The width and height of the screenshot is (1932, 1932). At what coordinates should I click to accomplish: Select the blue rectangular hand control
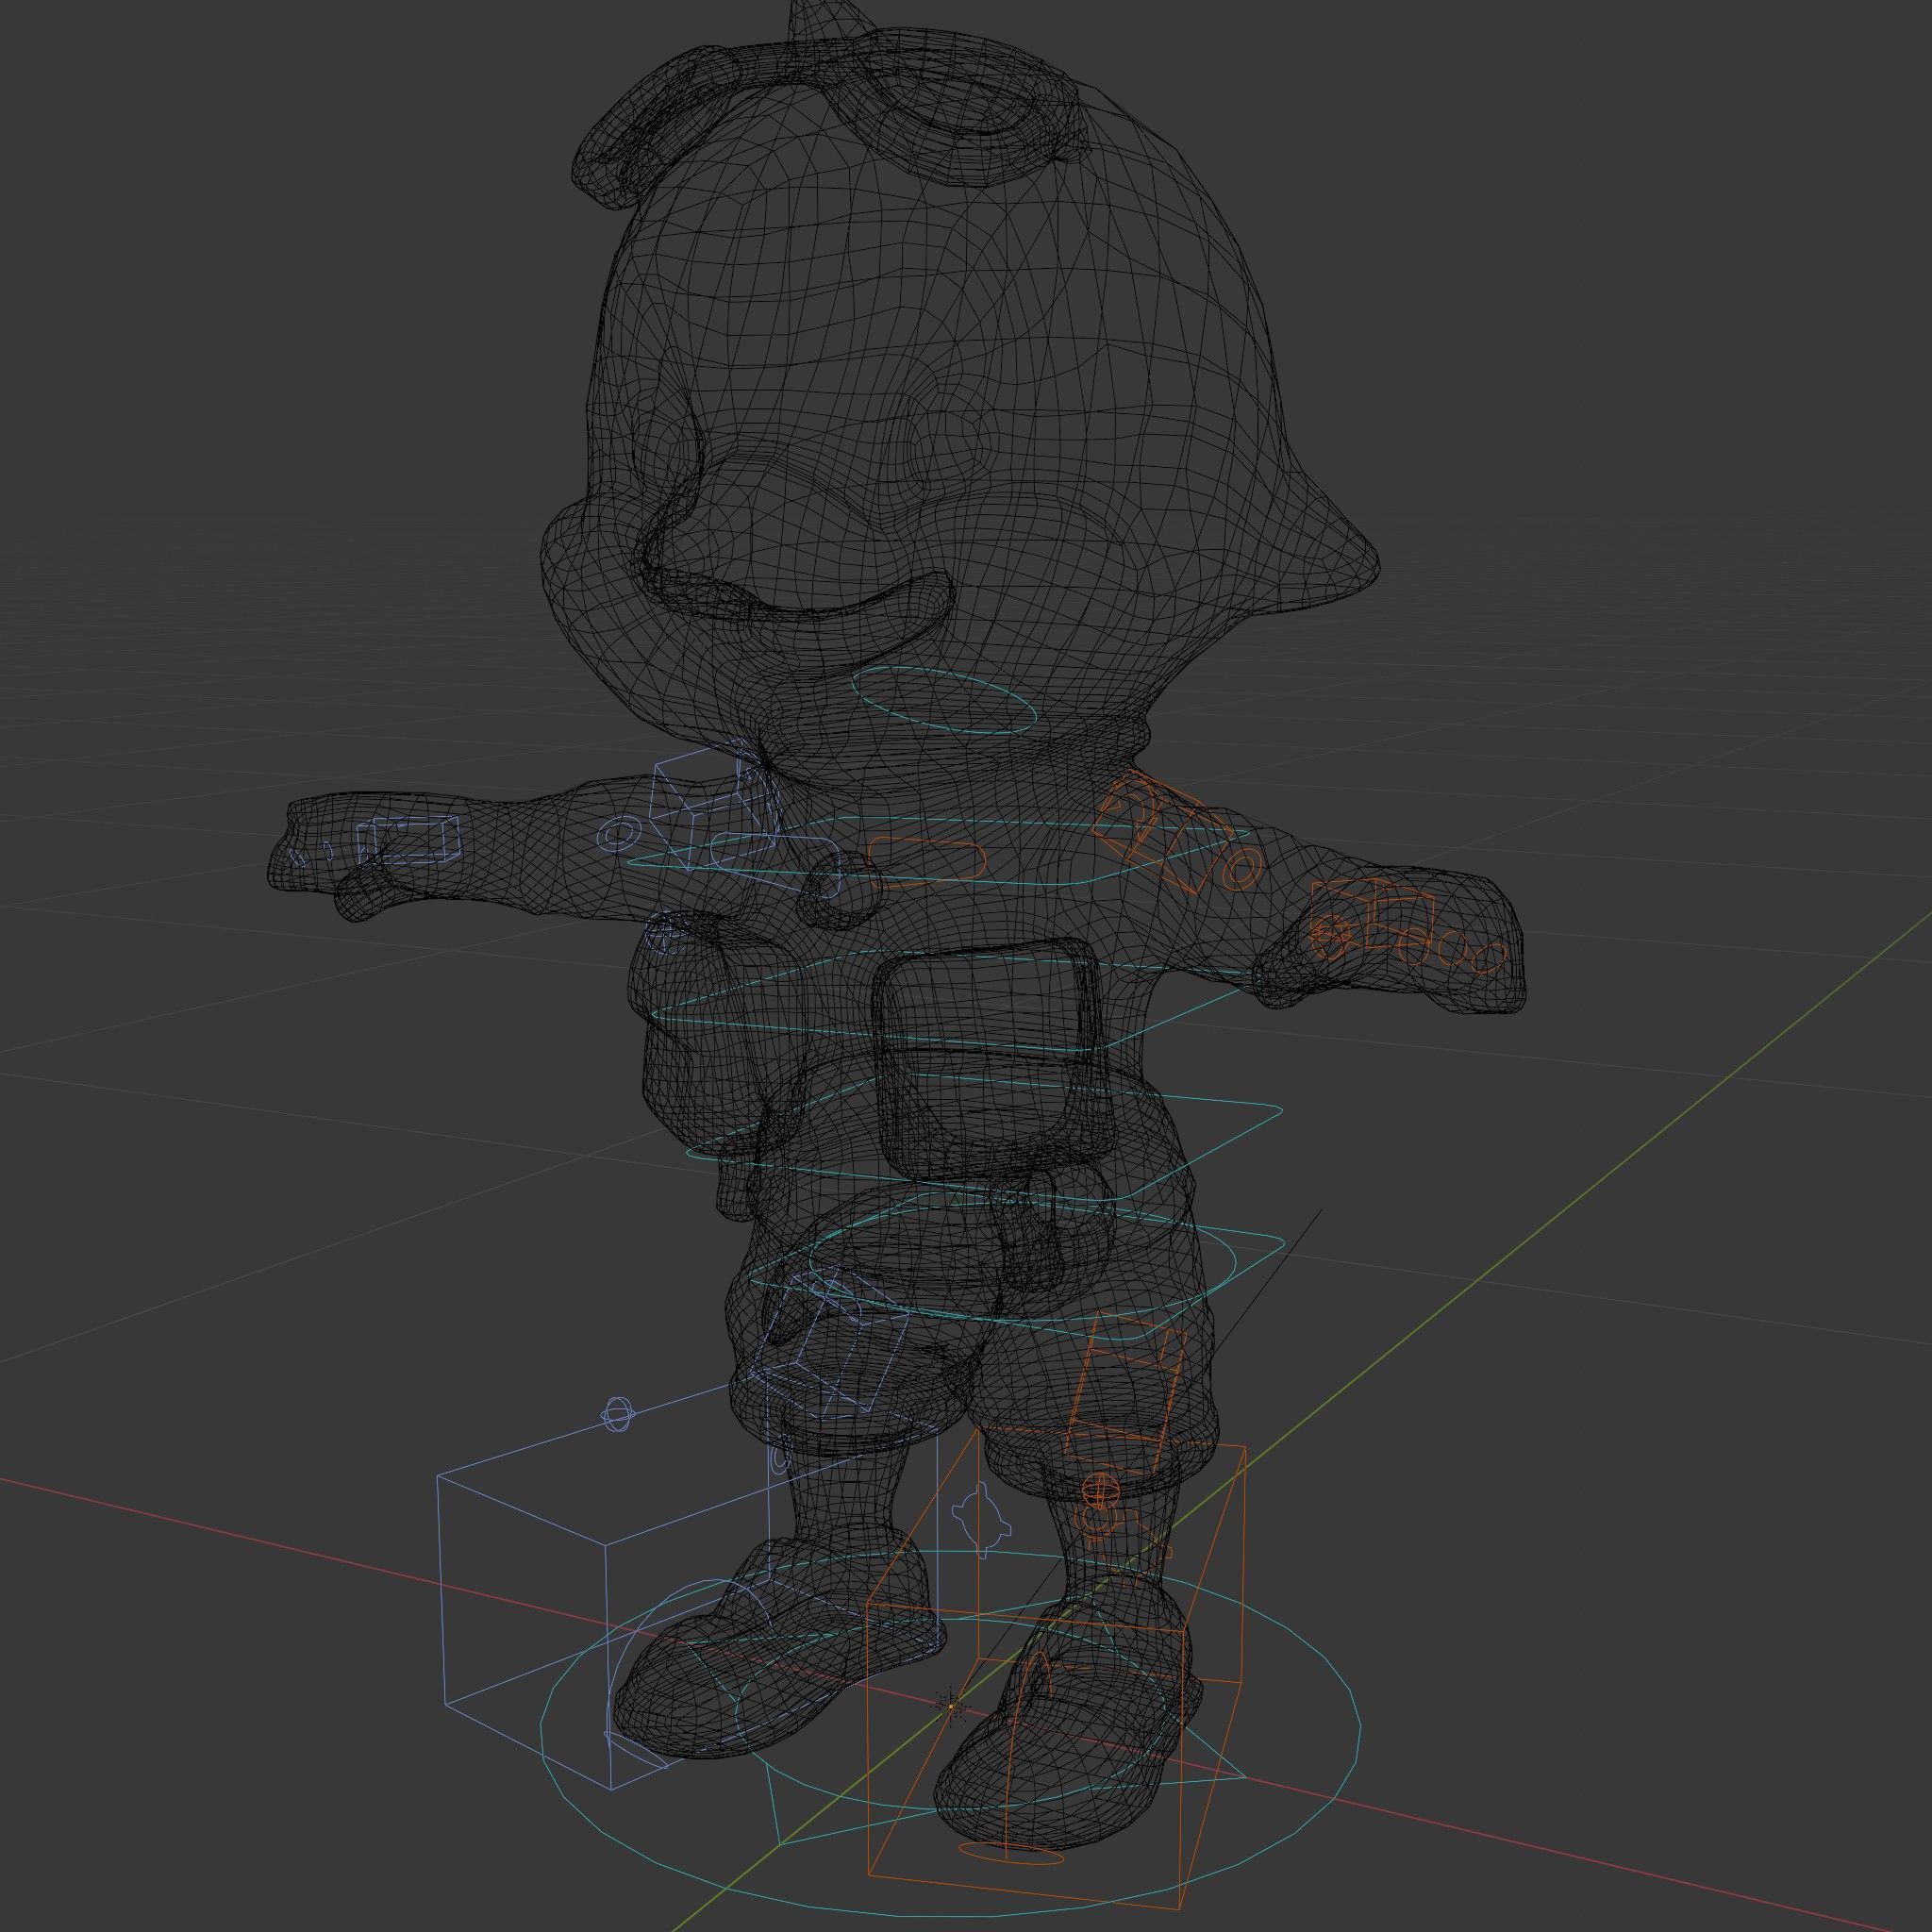tap(408, 838)
